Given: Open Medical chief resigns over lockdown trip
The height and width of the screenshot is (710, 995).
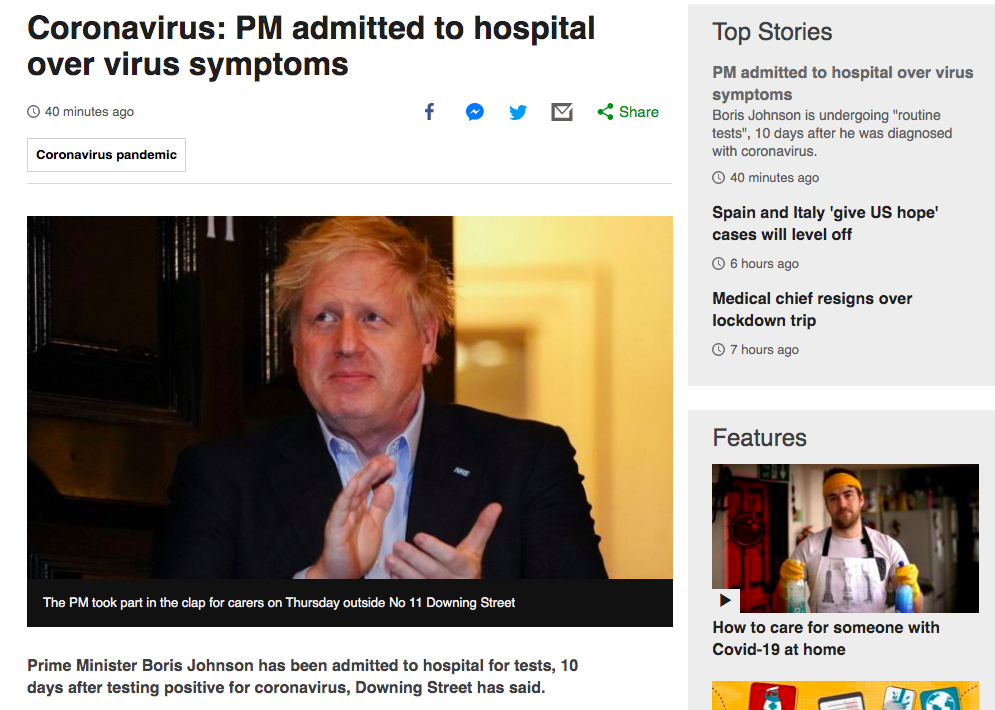Looking at the screenshot, I should 812,310.
